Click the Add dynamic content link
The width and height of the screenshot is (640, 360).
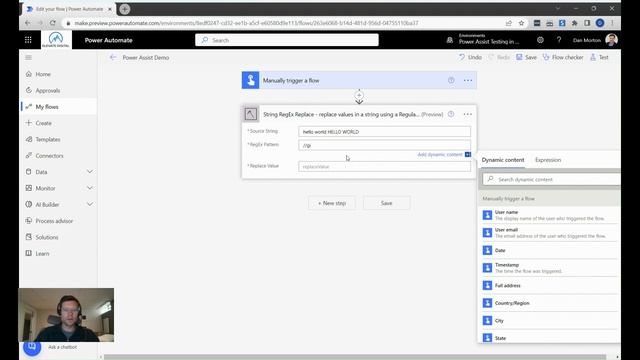click(440, 155)
